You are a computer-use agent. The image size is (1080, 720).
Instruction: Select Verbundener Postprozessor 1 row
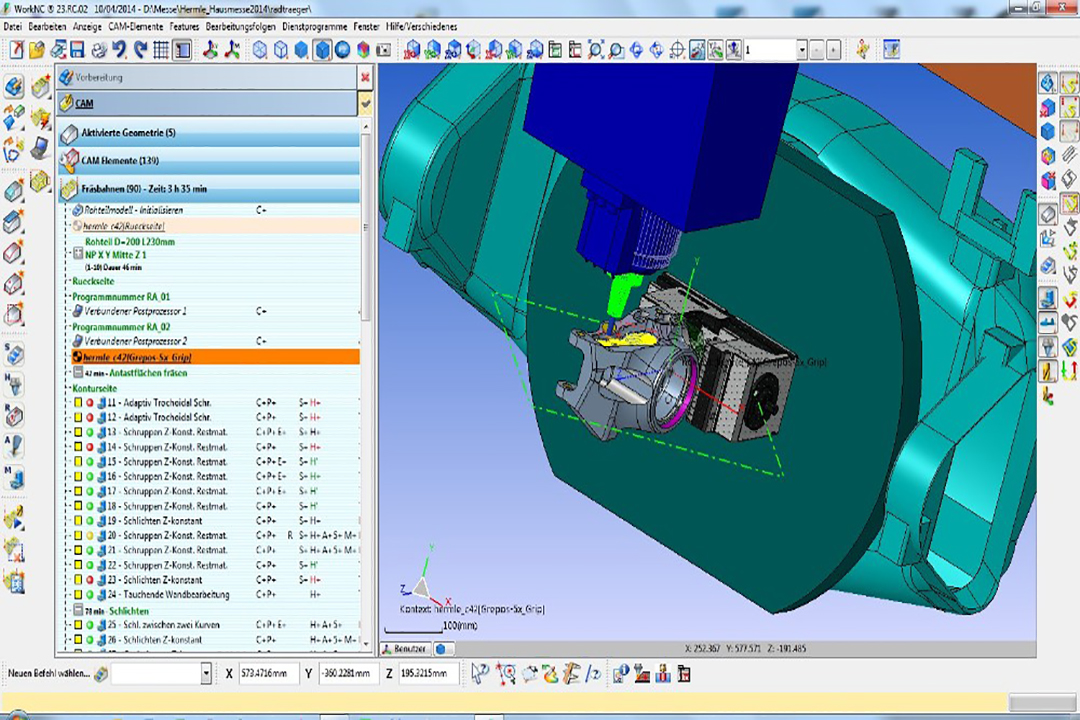215,311
